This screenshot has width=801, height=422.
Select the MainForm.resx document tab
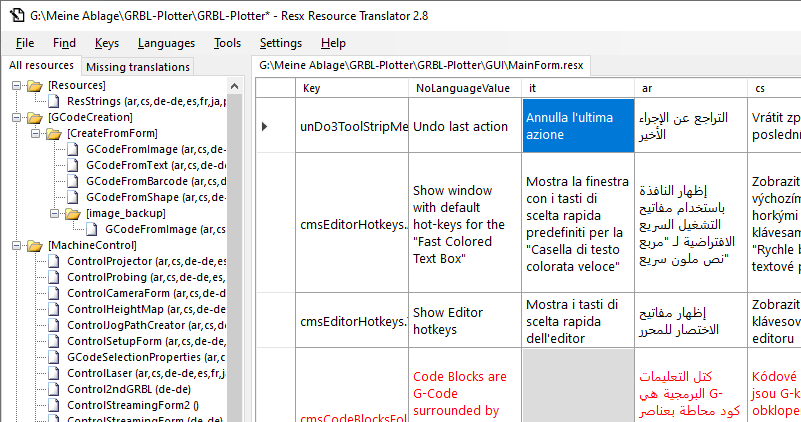421,65
